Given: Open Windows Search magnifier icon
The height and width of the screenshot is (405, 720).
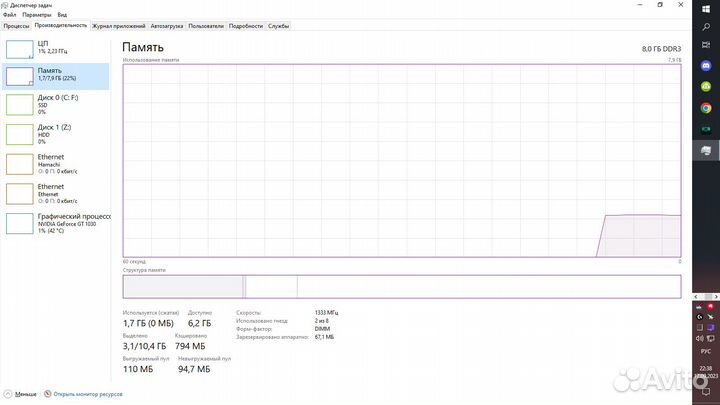Looking at the screenshot, I should coord(706,27).
